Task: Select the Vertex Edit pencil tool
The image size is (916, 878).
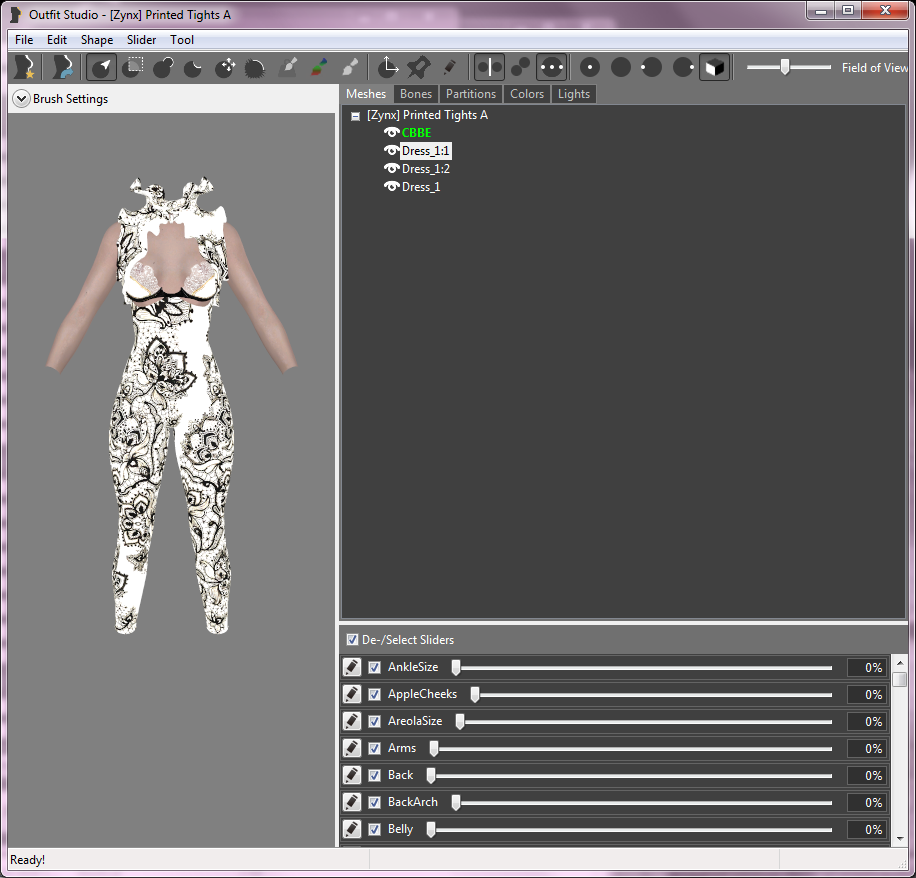Action: tap(449, 67)
